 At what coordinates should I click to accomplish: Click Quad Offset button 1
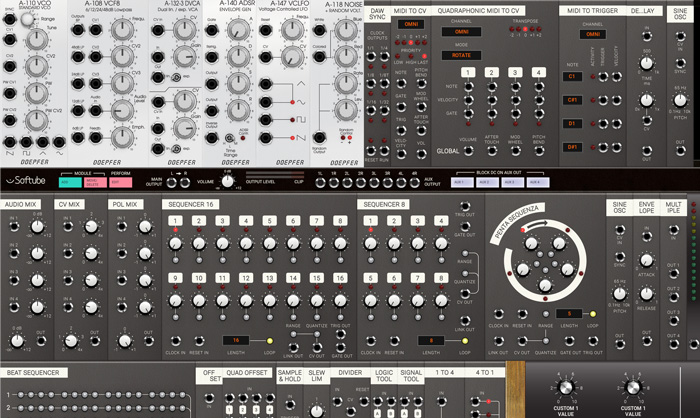(229, 410)
